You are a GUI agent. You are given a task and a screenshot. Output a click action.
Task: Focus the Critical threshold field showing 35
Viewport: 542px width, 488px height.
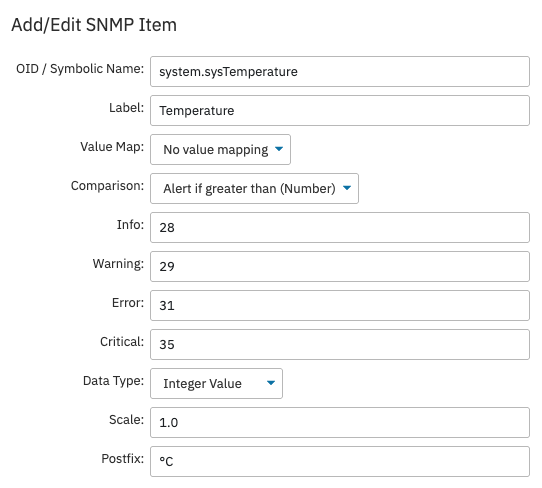point(340,345)
